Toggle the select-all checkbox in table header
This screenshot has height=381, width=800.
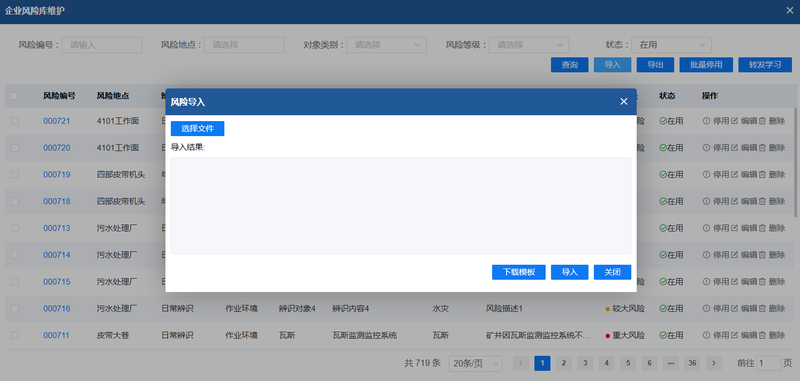pos(14,96)
